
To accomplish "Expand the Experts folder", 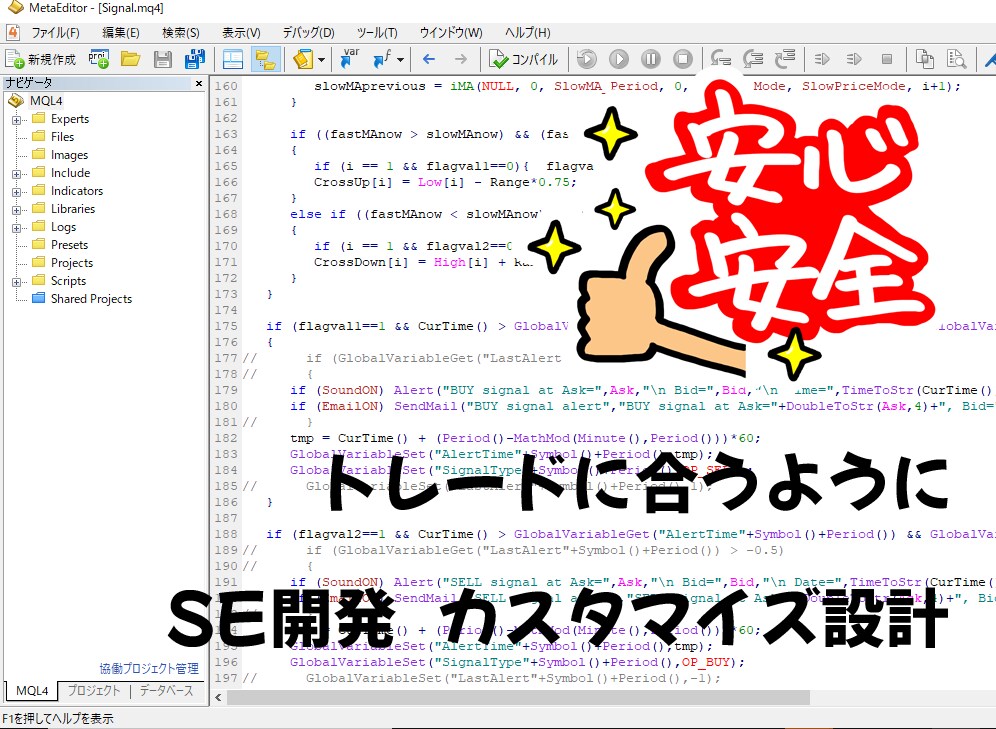I will point(17,120).
